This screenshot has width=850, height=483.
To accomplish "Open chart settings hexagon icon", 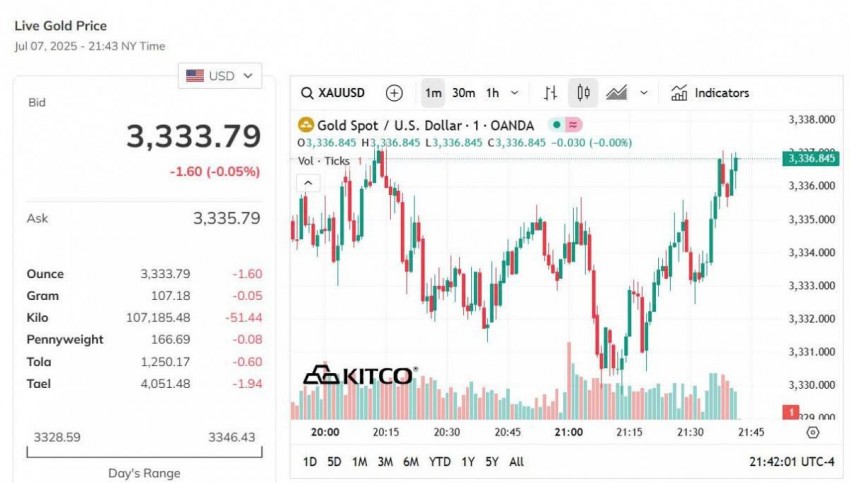I will (x=812, y=433).
